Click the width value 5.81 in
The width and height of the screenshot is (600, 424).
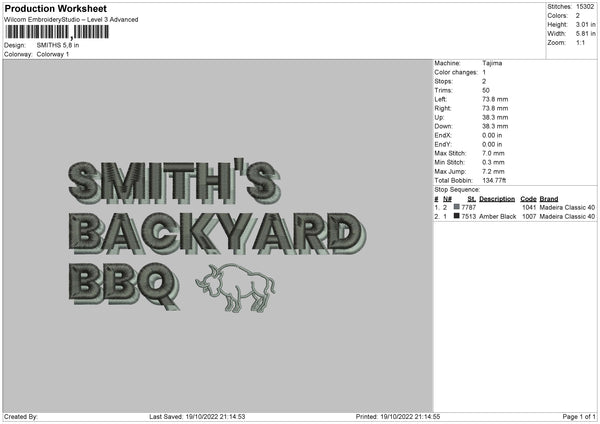(x=585, y=34)
